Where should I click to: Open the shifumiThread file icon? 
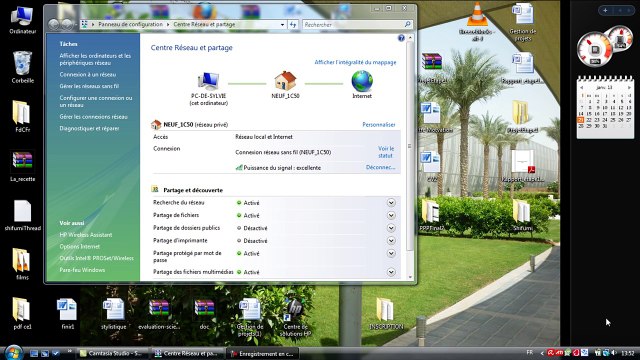point(22,215)
